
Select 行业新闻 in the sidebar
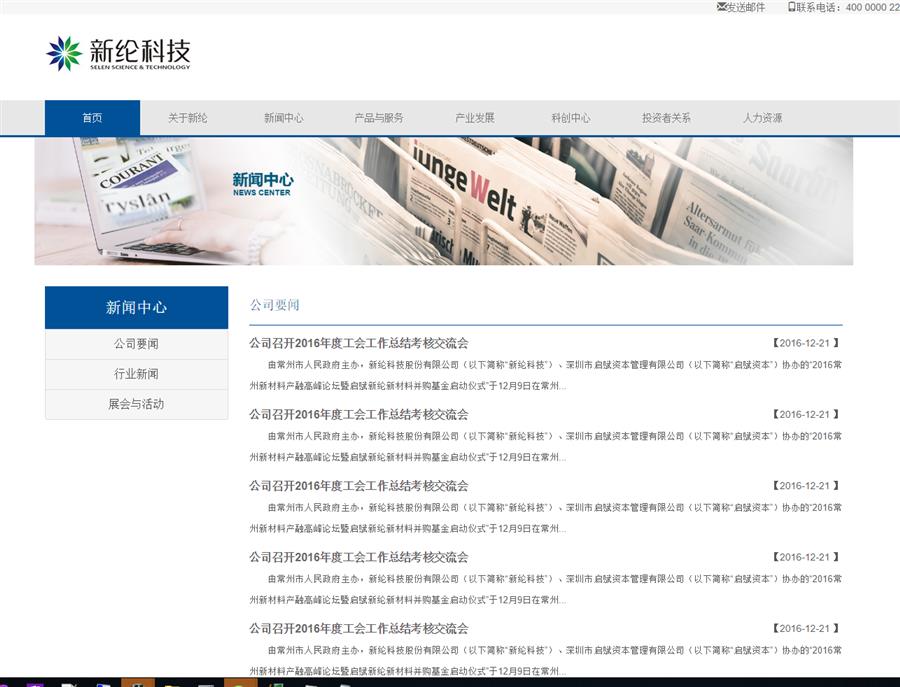coord(137,374)
